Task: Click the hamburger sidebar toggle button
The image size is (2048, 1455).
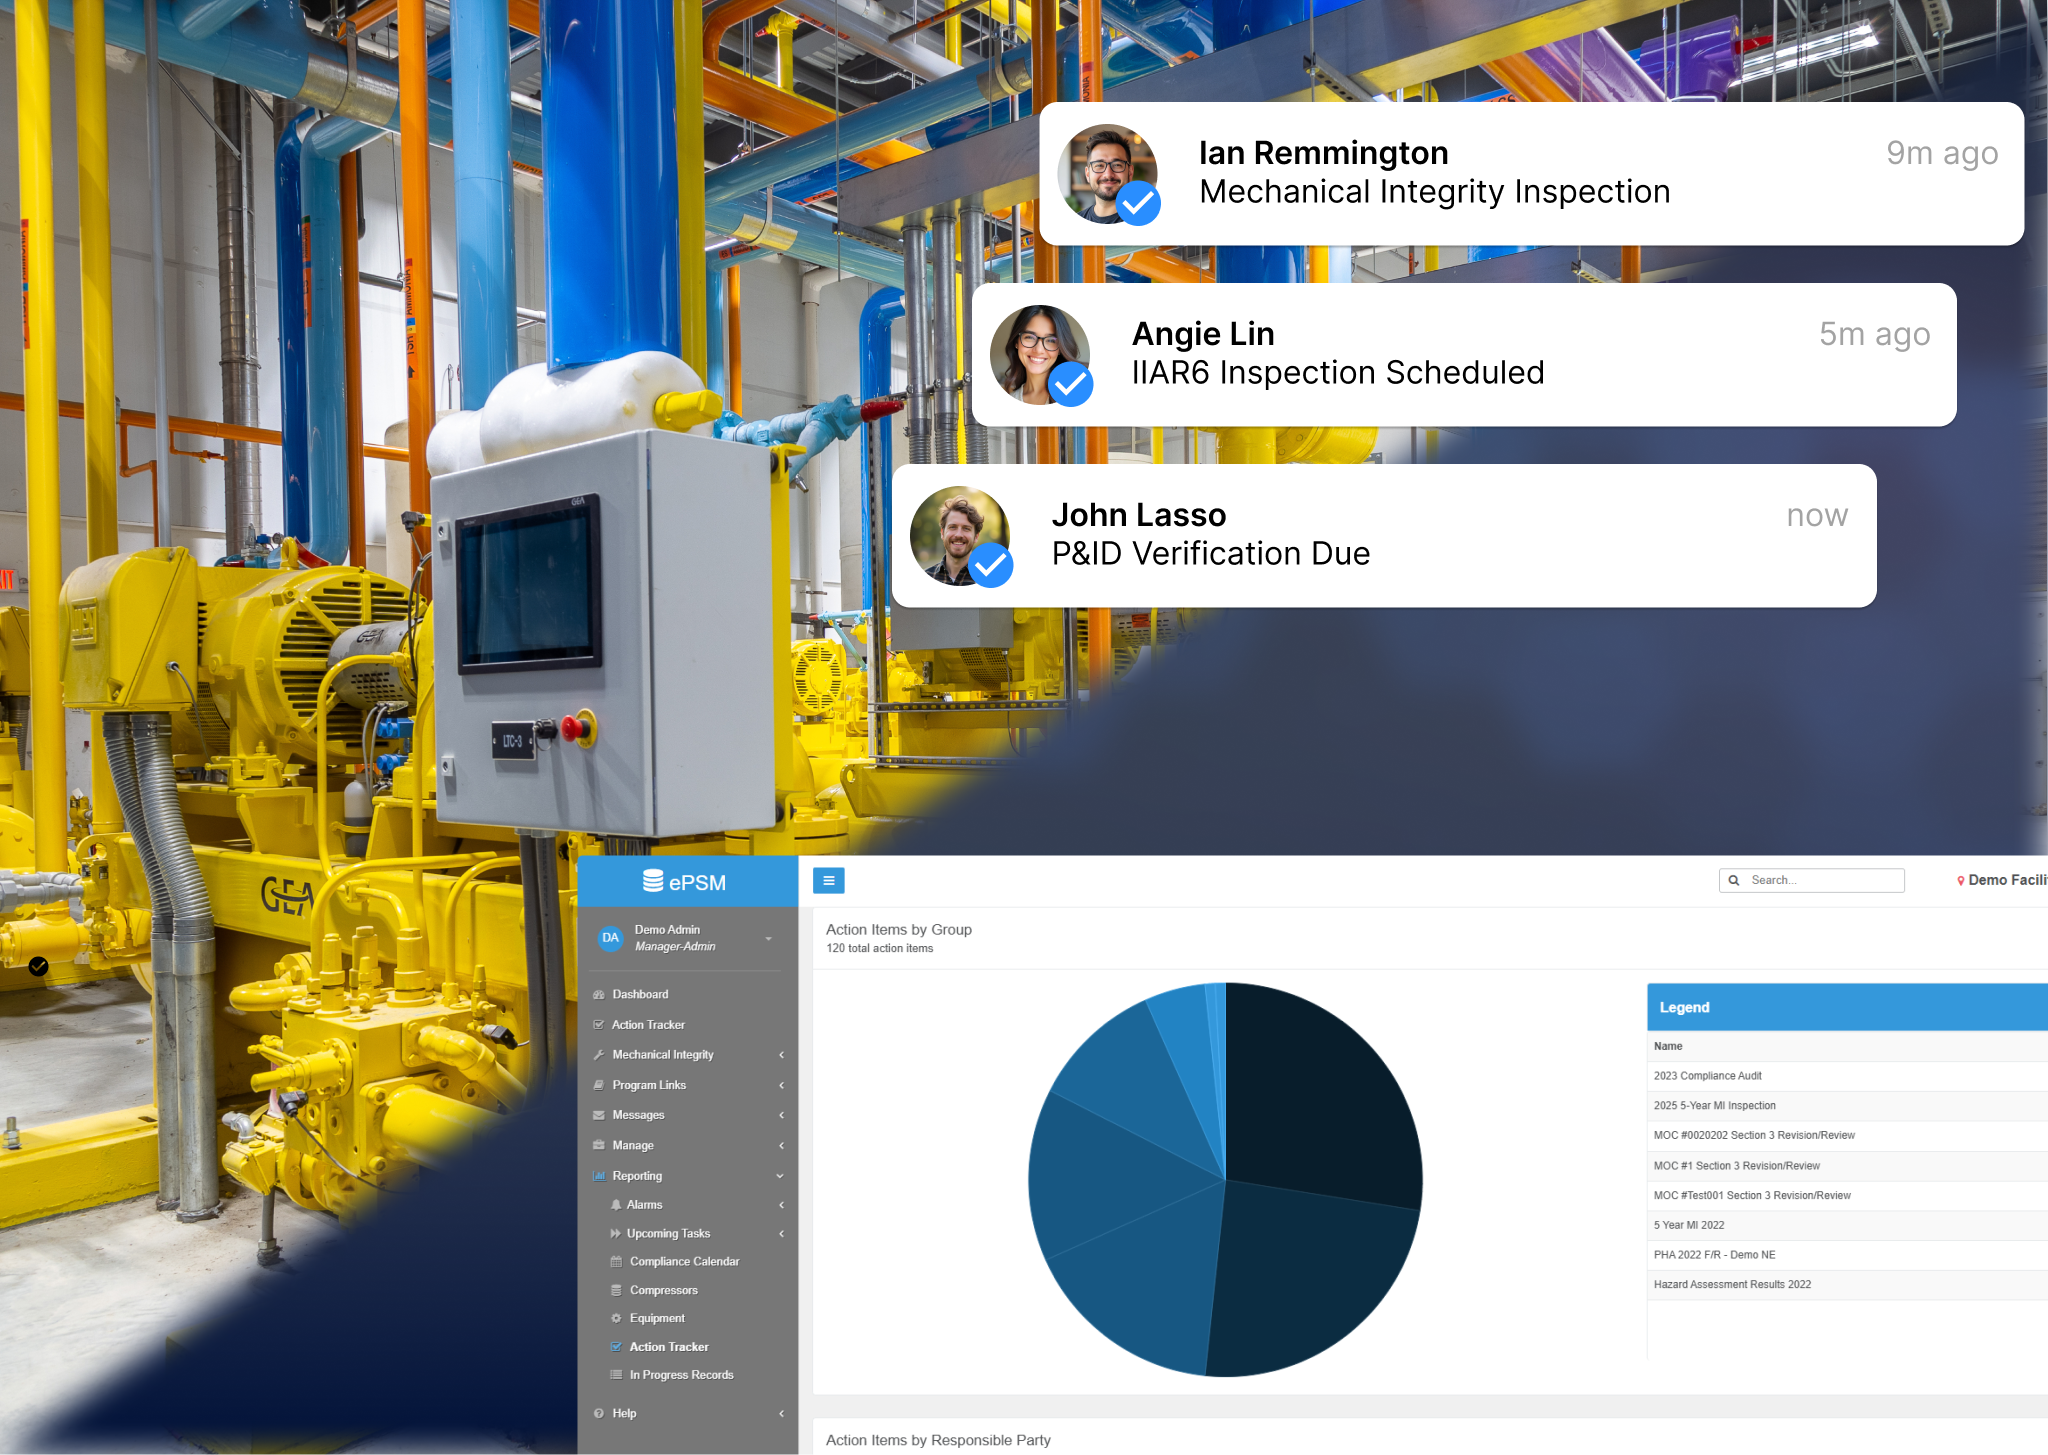Action: [828, 880]
